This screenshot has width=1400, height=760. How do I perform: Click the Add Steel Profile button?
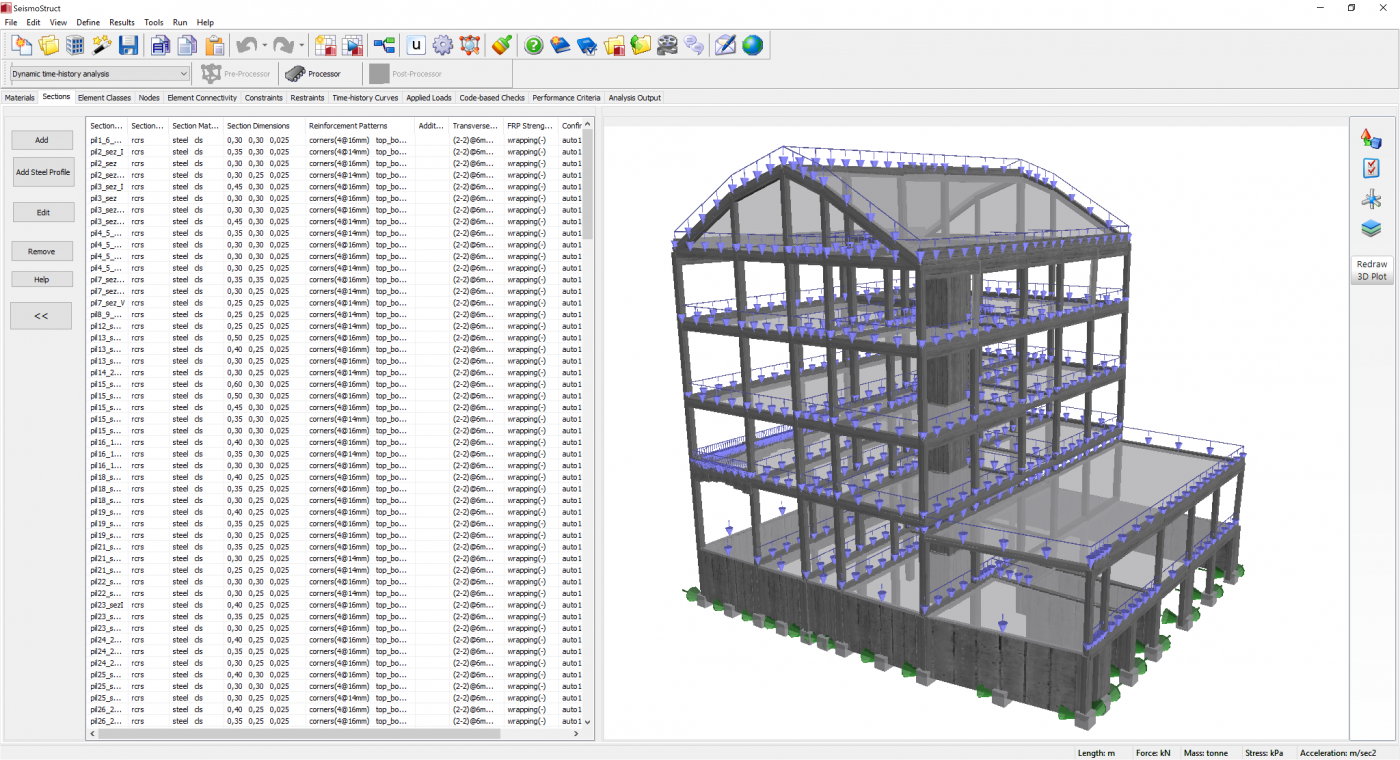(x=43, y=172)
